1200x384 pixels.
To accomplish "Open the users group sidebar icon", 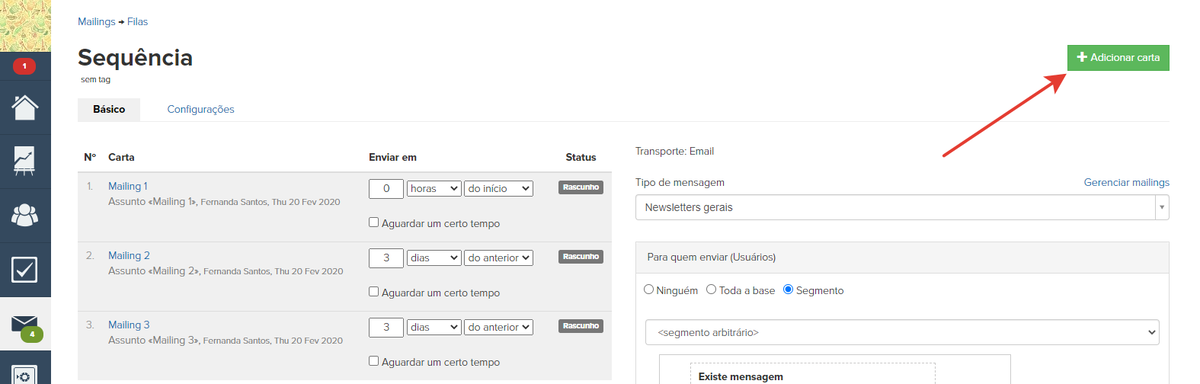I will pos(25,215).
